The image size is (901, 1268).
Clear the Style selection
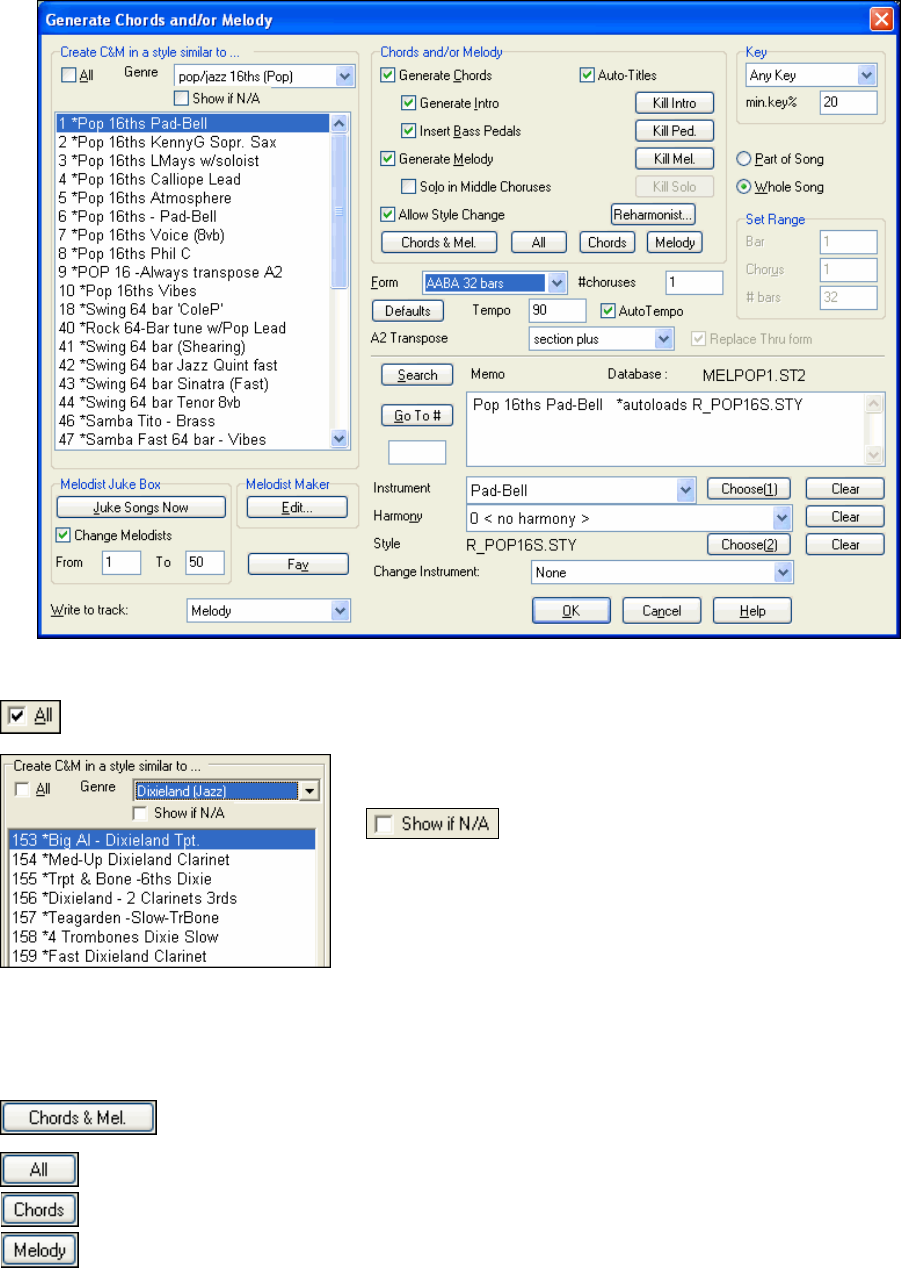pos(845,545)
